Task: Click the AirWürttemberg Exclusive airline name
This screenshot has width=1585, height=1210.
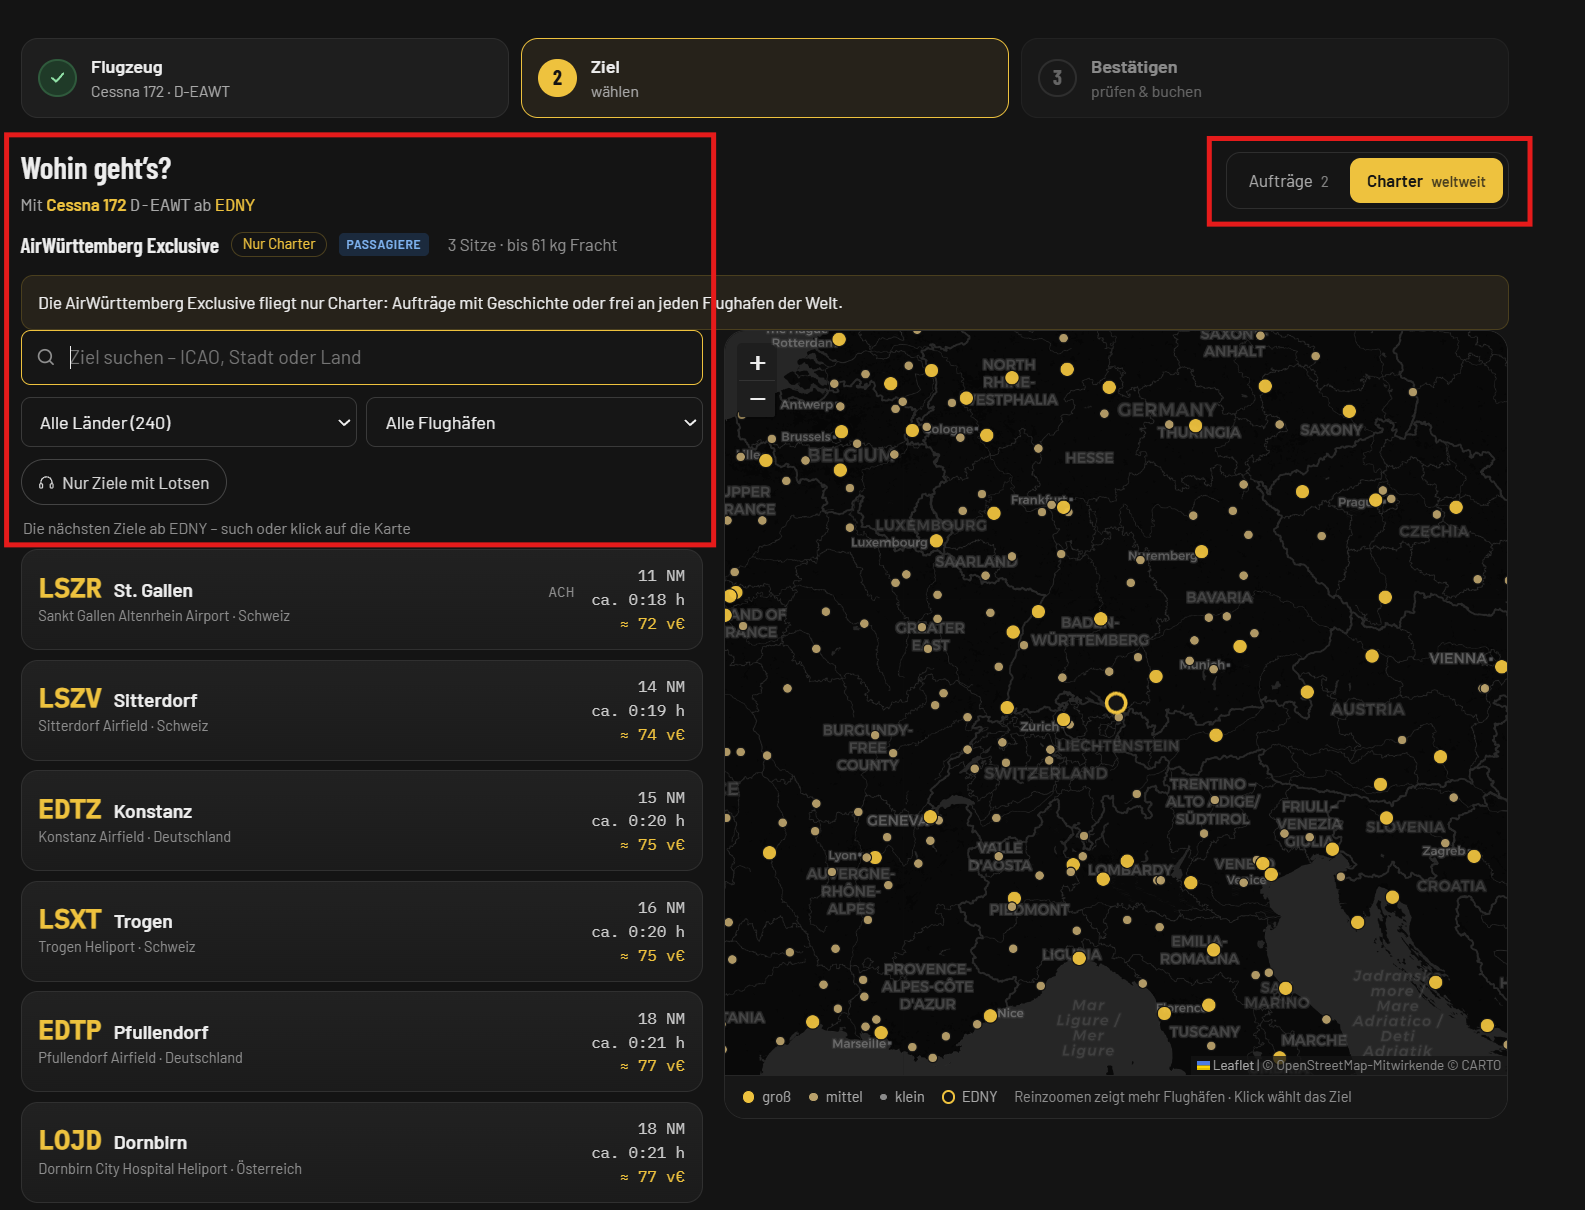Action: pyautogui.click(x=120, y=246)
